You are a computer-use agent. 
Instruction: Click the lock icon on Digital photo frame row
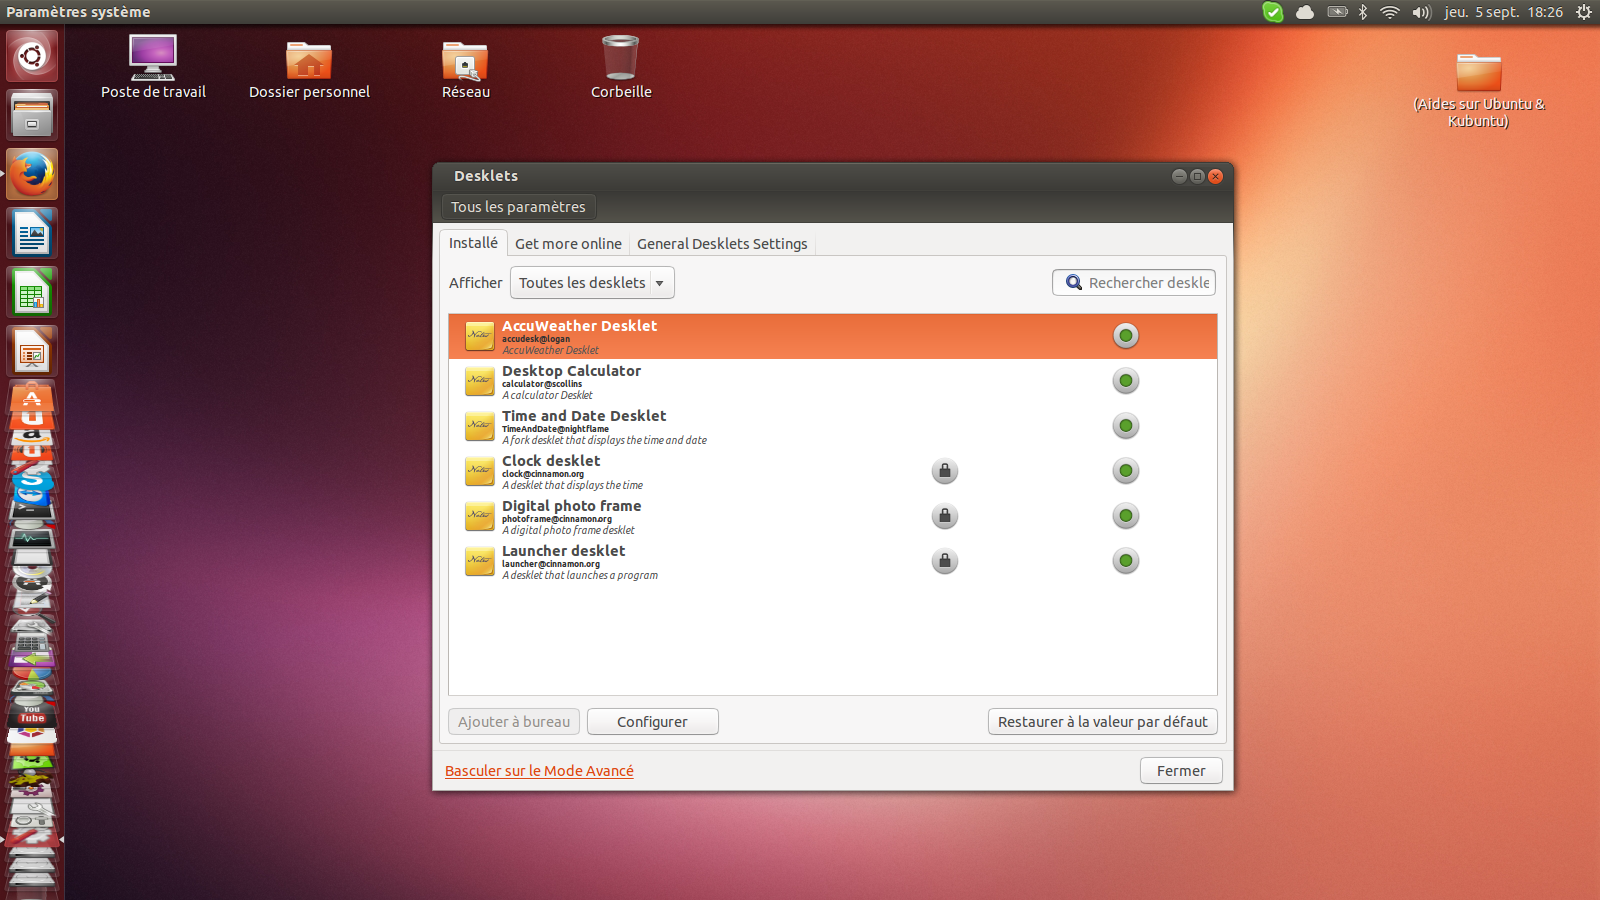tap(945, 516)
